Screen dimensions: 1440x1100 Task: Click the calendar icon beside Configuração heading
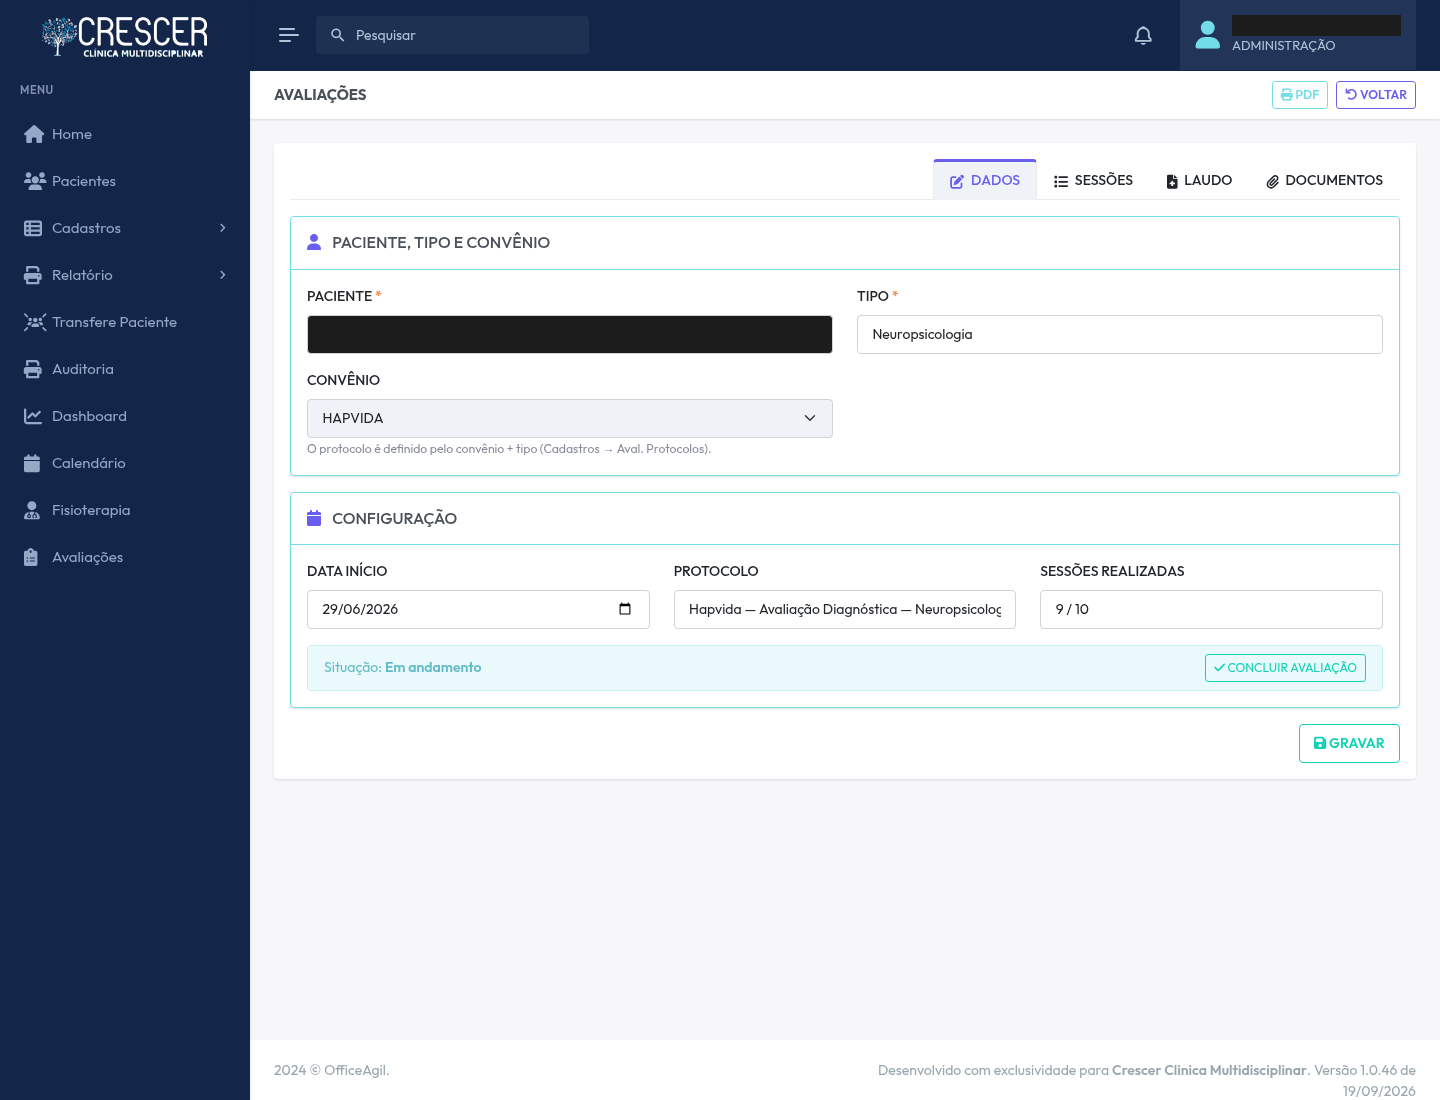coord(314,518)
